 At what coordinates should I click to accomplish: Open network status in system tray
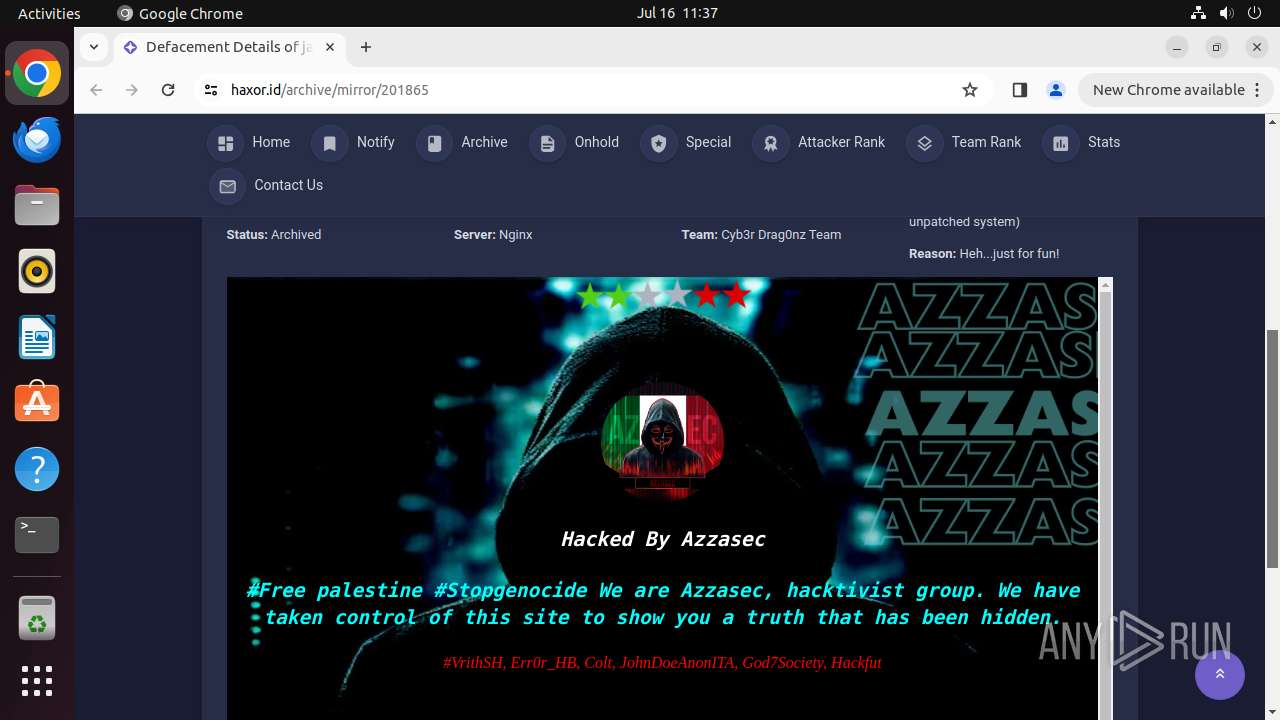tap(1198, 13)
